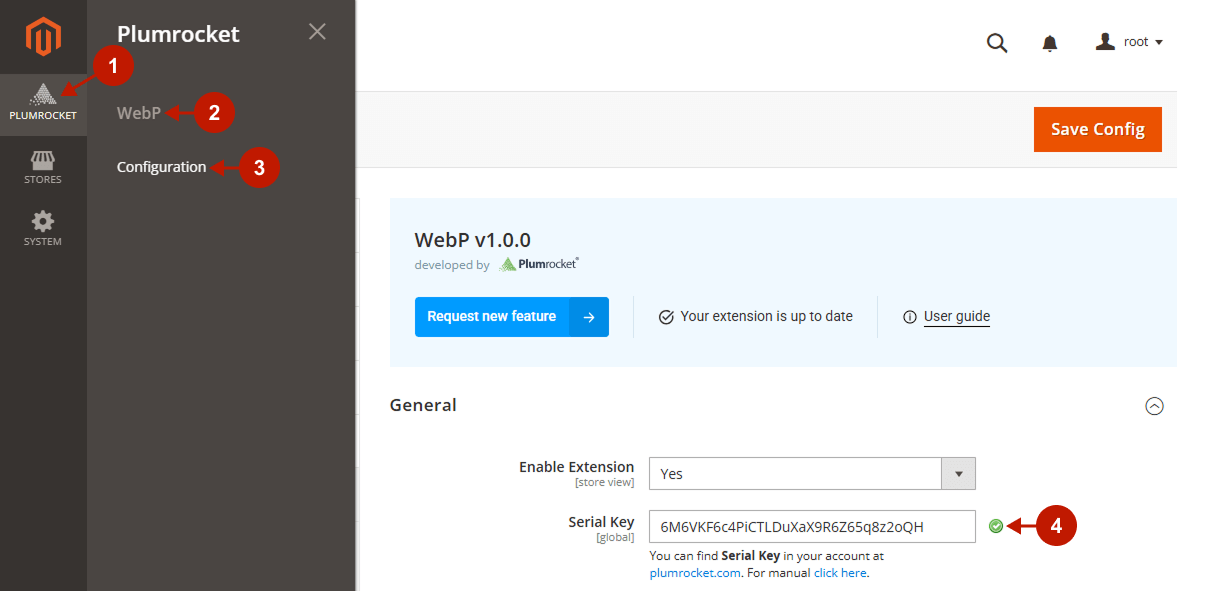1206x591 pixels.
Task: Click the green serial key validation checkmark
Action: (995, 526)
